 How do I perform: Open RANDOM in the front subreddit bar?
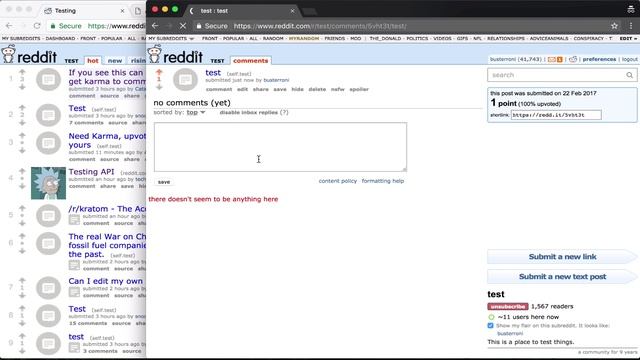tap(273, 38)
